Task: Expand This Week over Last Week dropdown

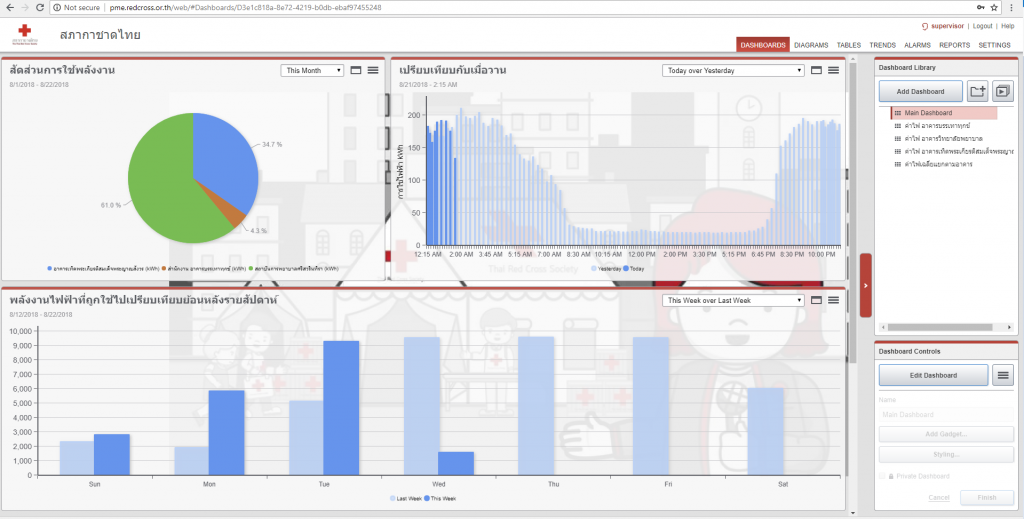Action: click(733, 300)
